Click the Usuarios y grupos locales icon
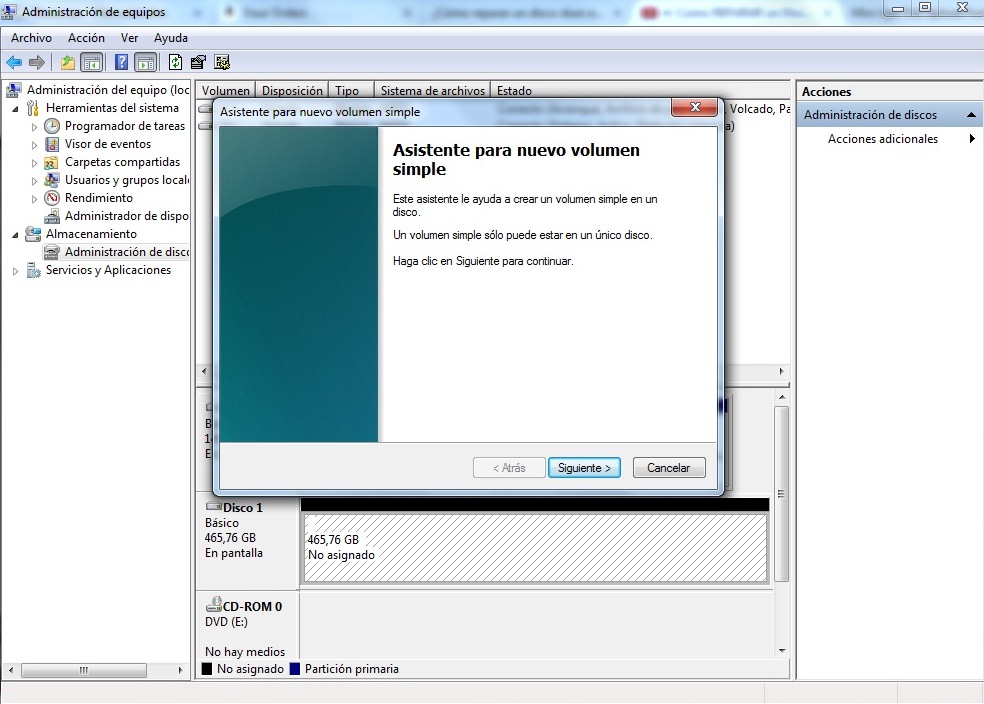This screenshot has width=984, height=704. click(52, 180)
